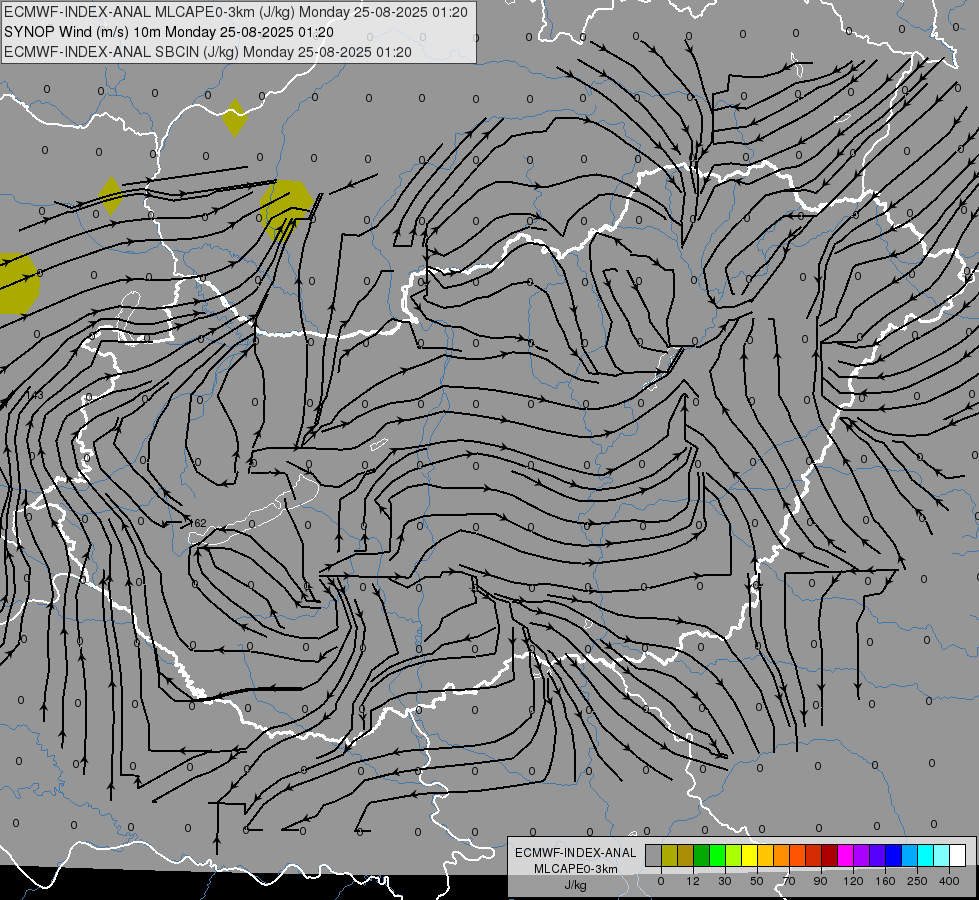Click the legend value label 90

[820, 881]
